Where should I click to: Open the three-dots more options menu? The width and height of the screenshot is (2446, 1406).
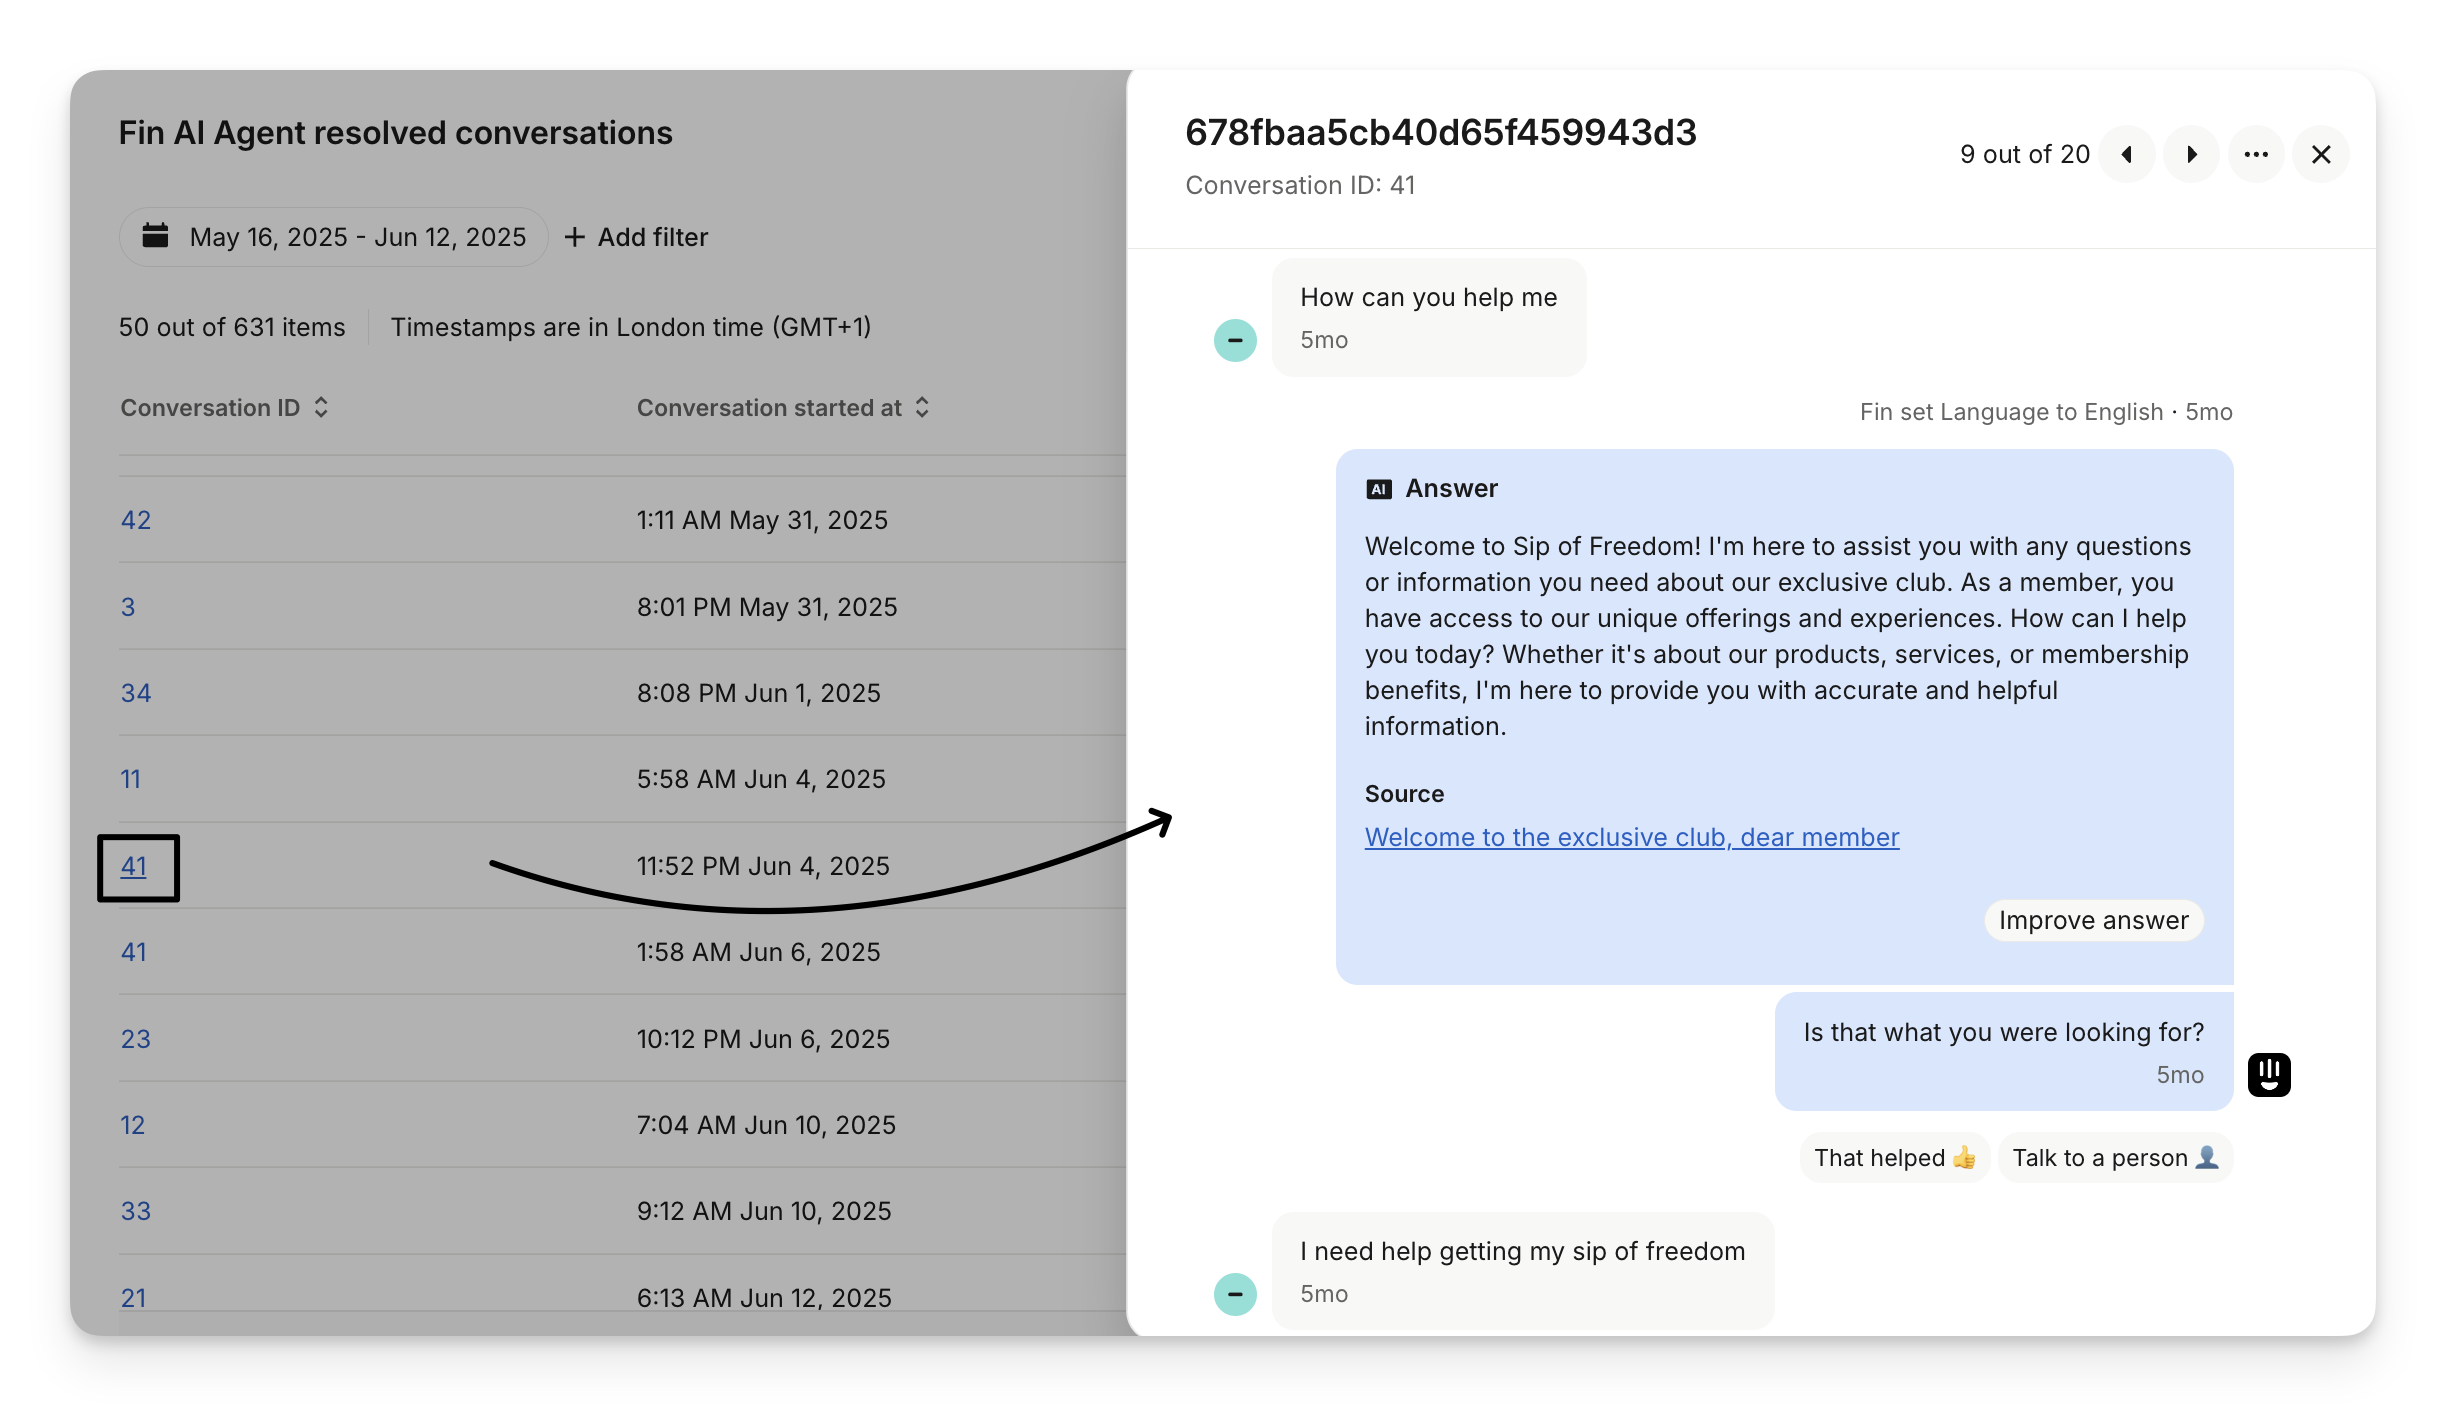(x=2256, y=154)
